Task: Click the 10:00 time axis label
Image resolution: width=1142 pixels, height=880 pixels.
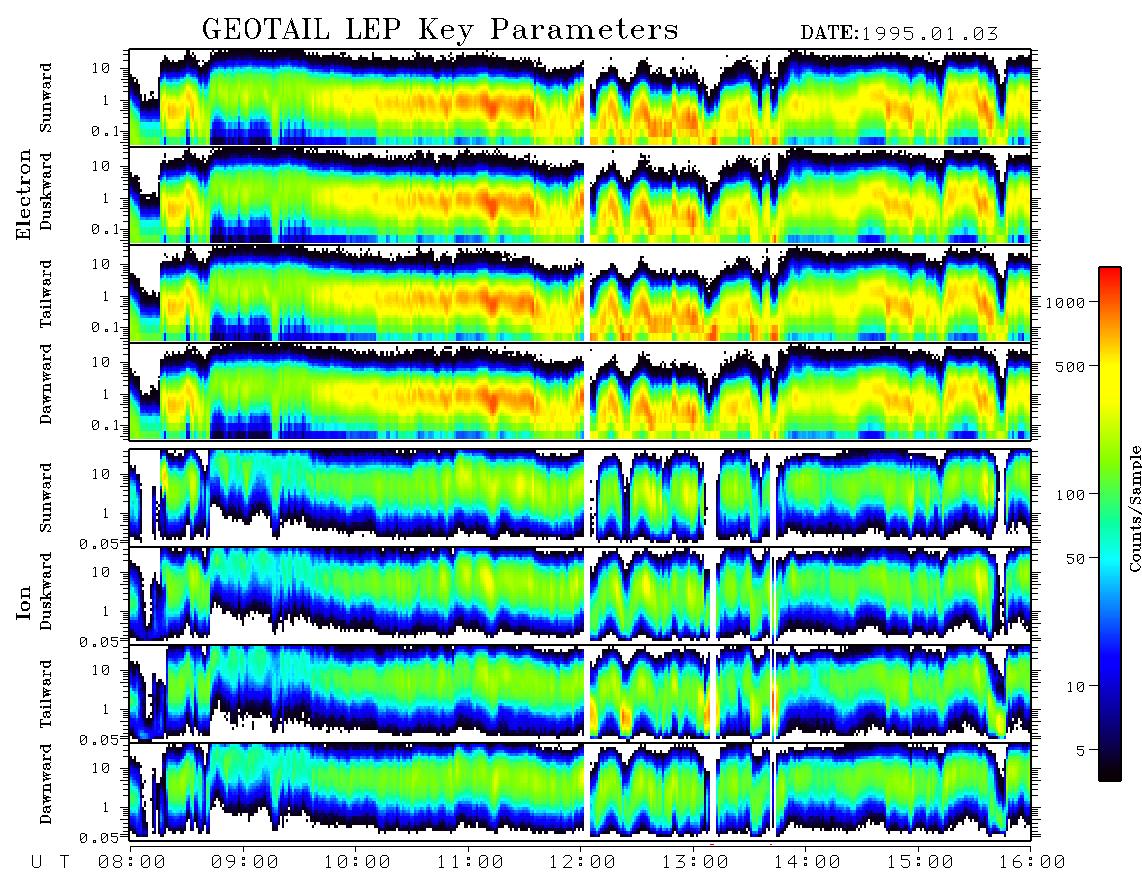Action: (357, 862)
